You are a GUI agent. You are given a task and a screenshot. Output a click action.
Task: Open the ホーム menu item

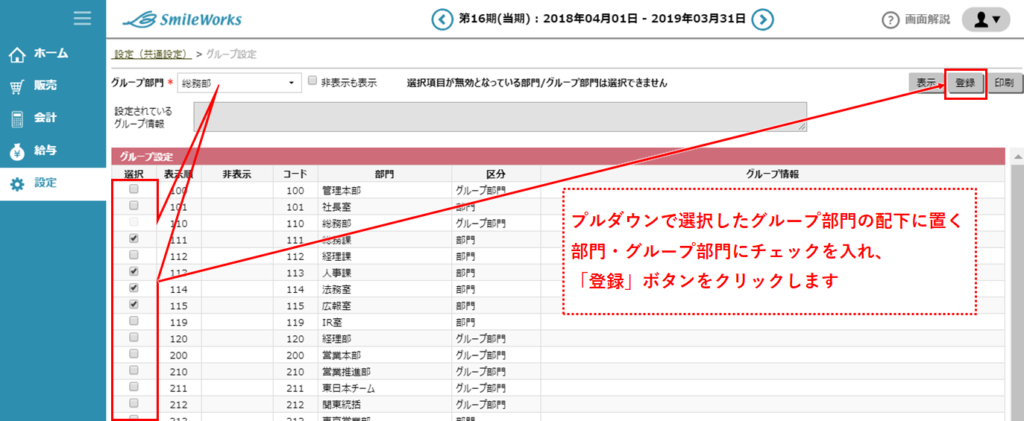[x=53, y=54]
